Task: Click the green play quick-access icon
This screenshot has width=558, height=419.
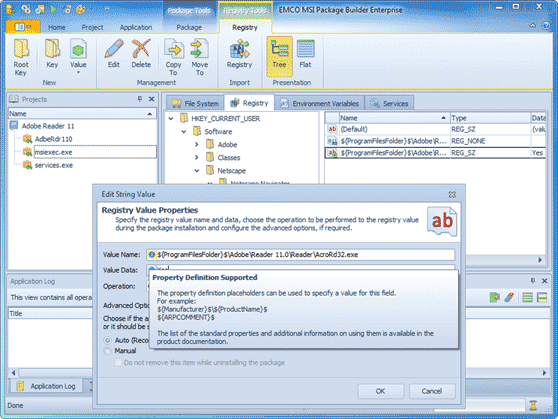Action: tap(53, 9)
